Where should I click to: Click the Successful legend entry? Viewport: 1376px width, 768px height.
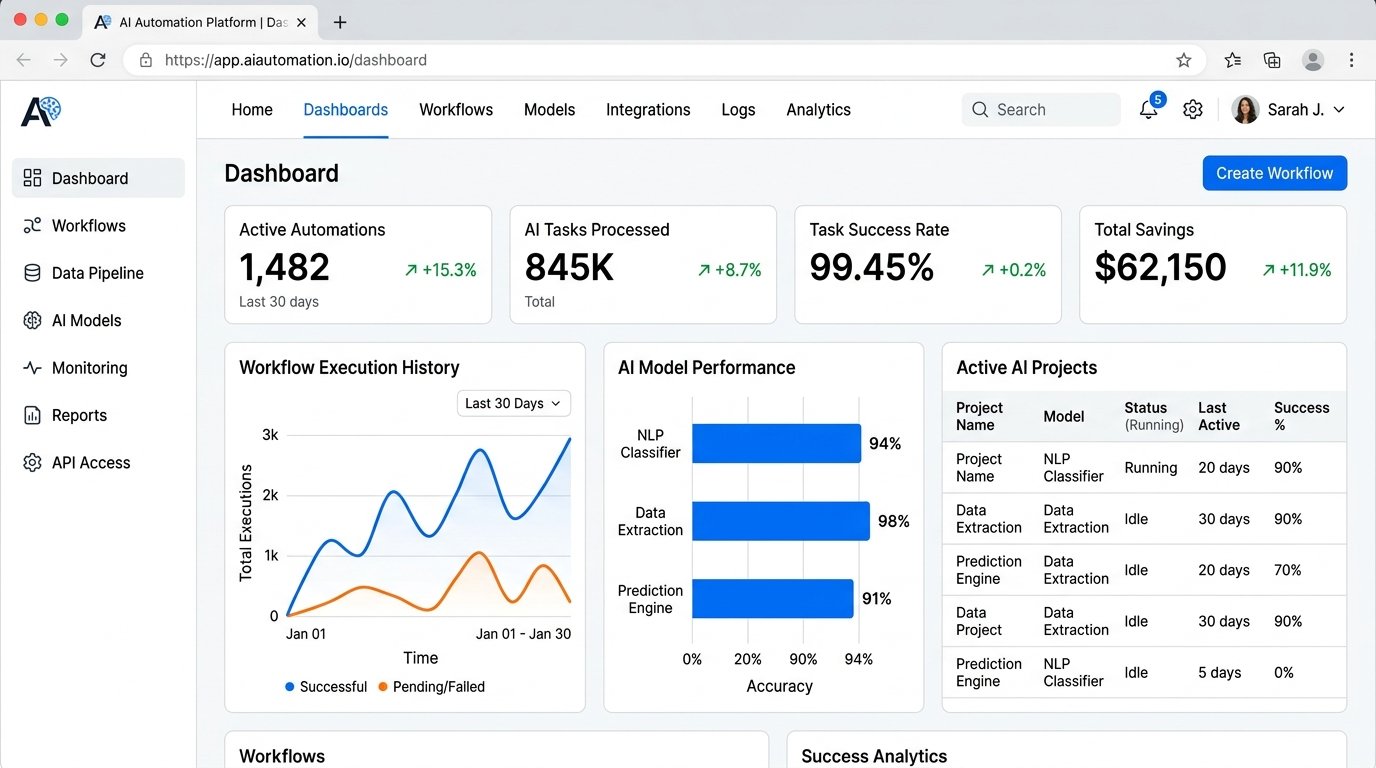tap(326, 687)
